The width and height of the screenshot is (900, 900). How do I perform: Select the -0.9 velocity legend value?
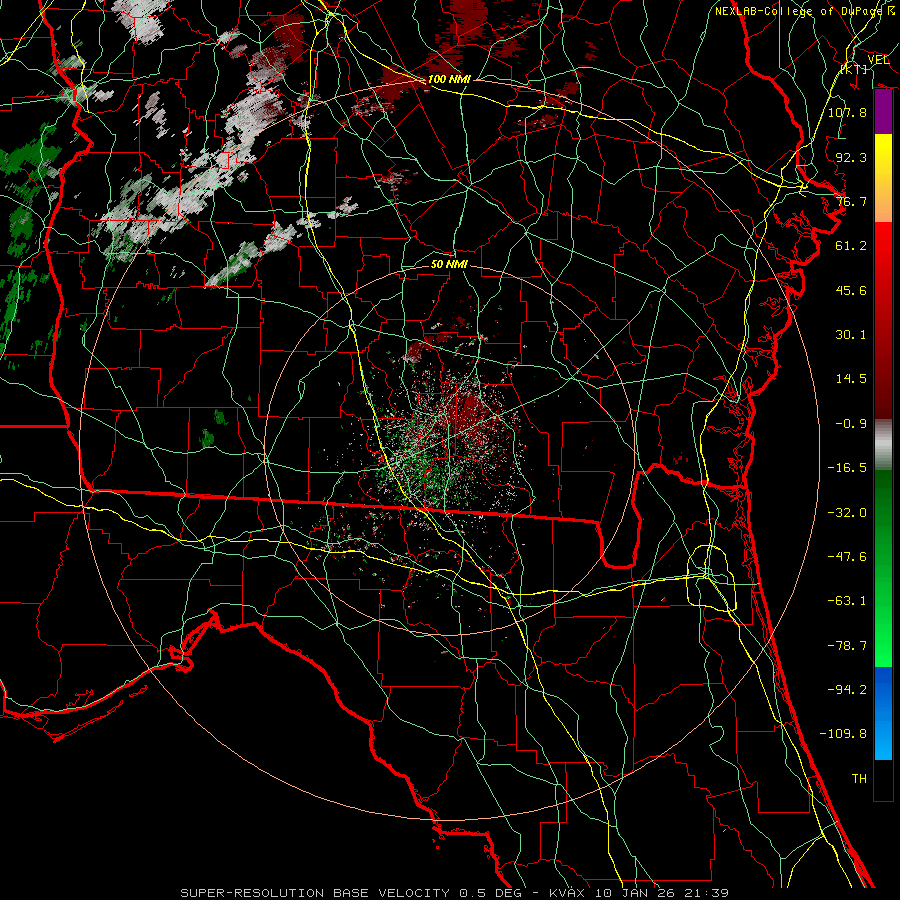click(851, 424)
